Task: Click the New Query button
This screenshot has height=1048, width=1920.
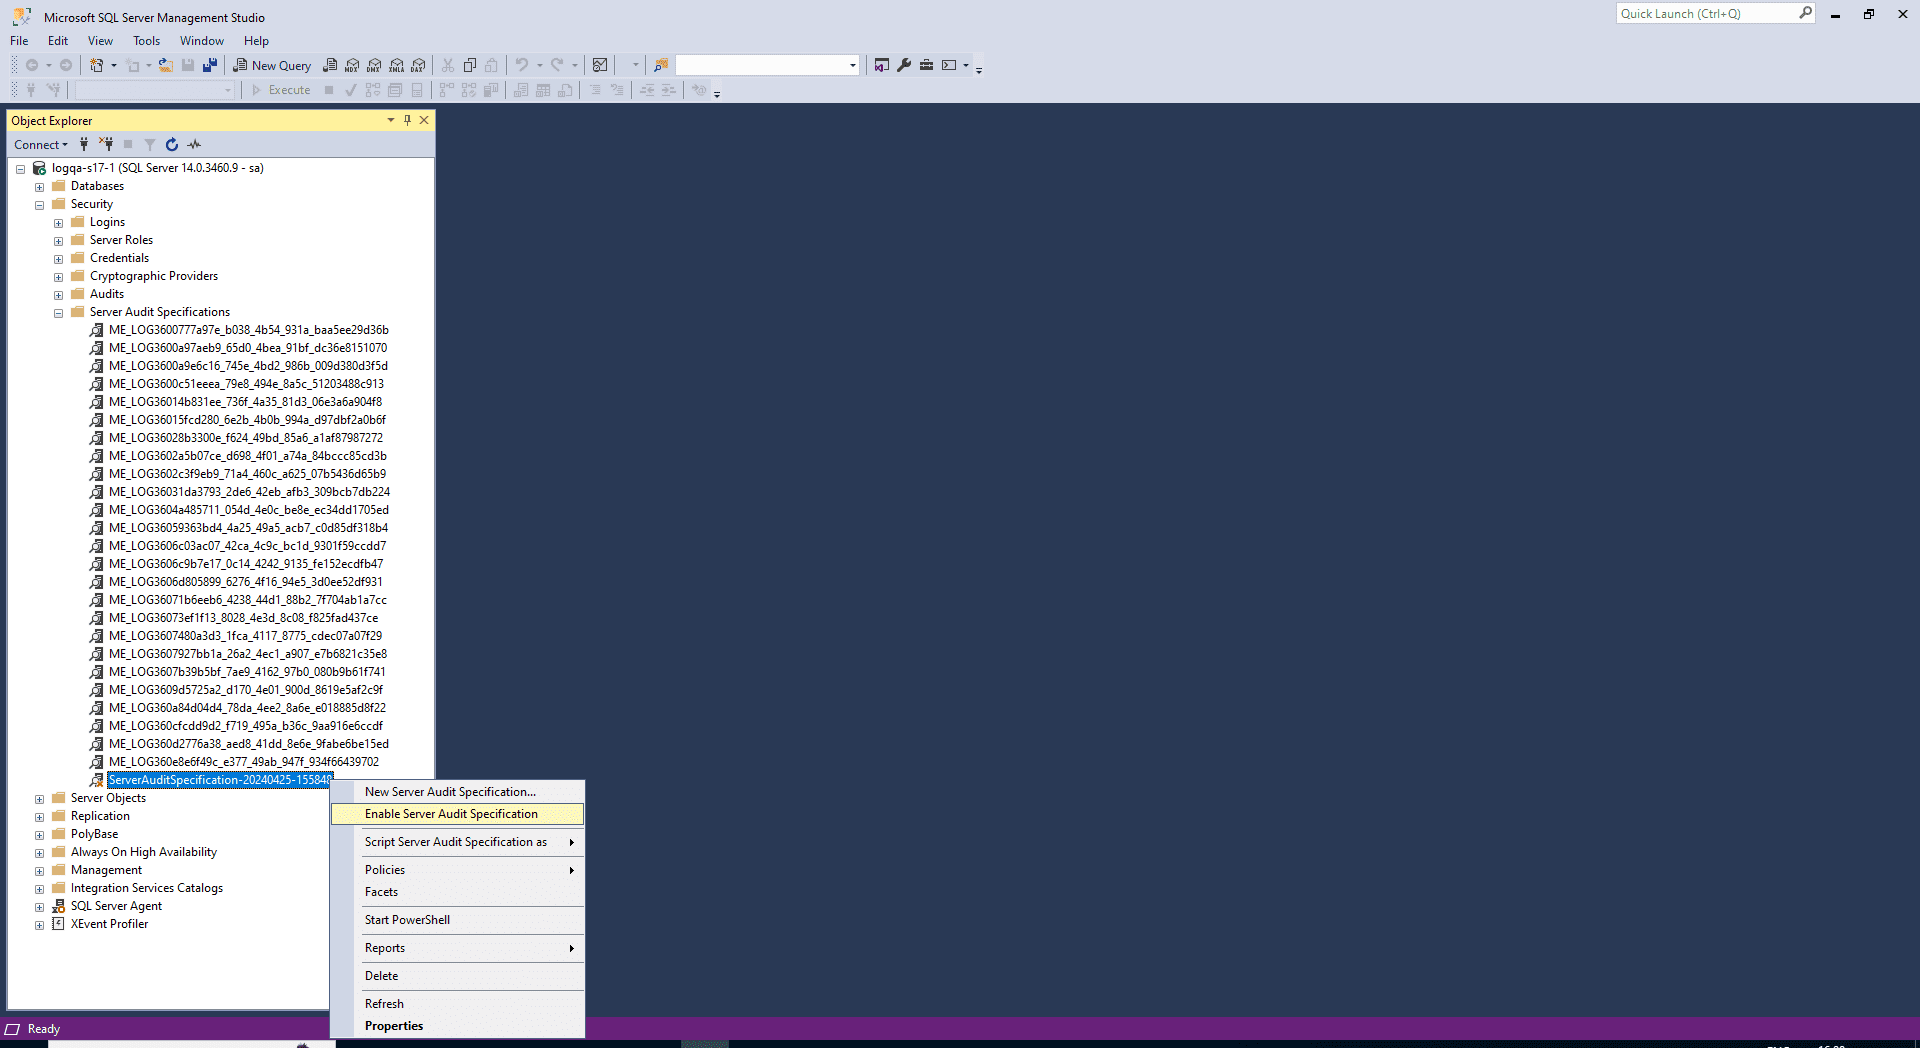Action: pyautogui.click(x=272, y=65)
